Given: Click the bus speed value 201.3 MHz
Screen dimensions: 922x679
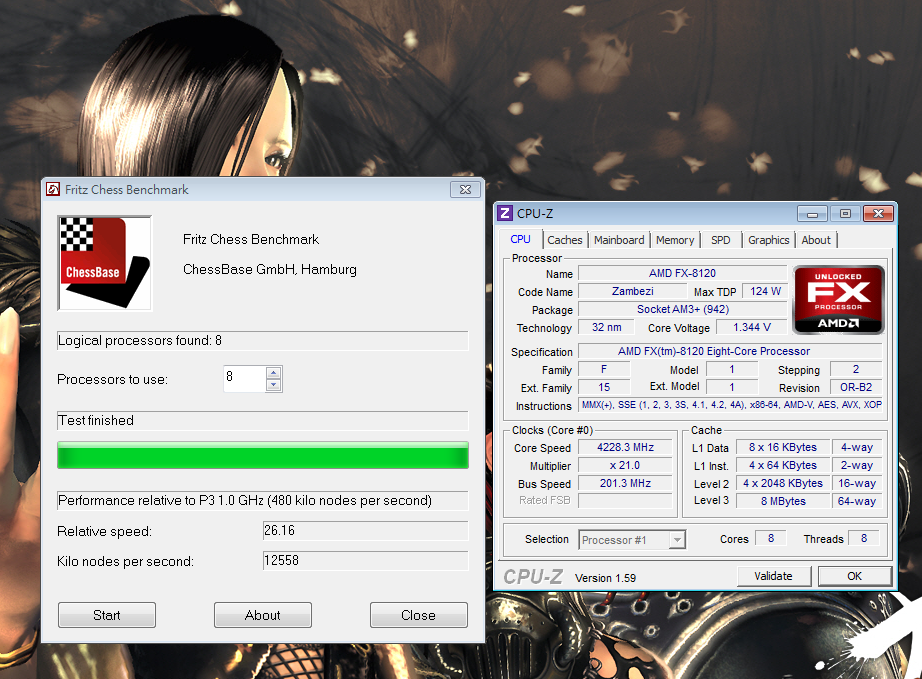Looking at the screenshot, I should pyautogui.click(x=625, y=483).
